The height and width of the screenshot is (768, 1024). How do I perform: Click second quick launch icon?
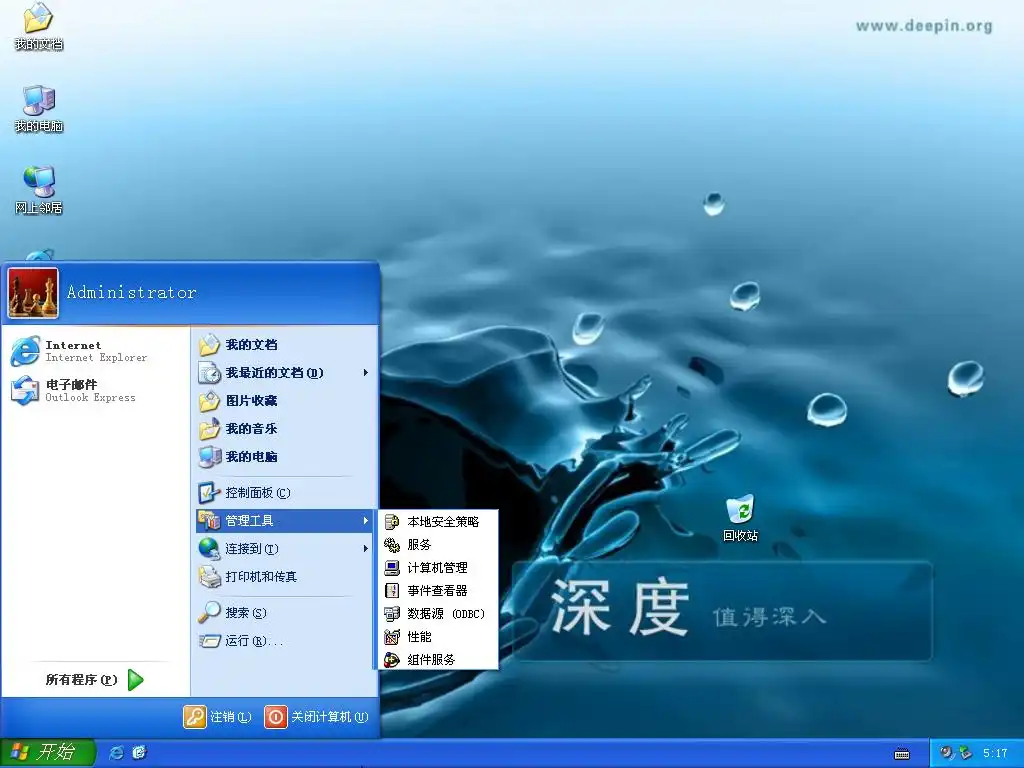click(x=139, y=753)
